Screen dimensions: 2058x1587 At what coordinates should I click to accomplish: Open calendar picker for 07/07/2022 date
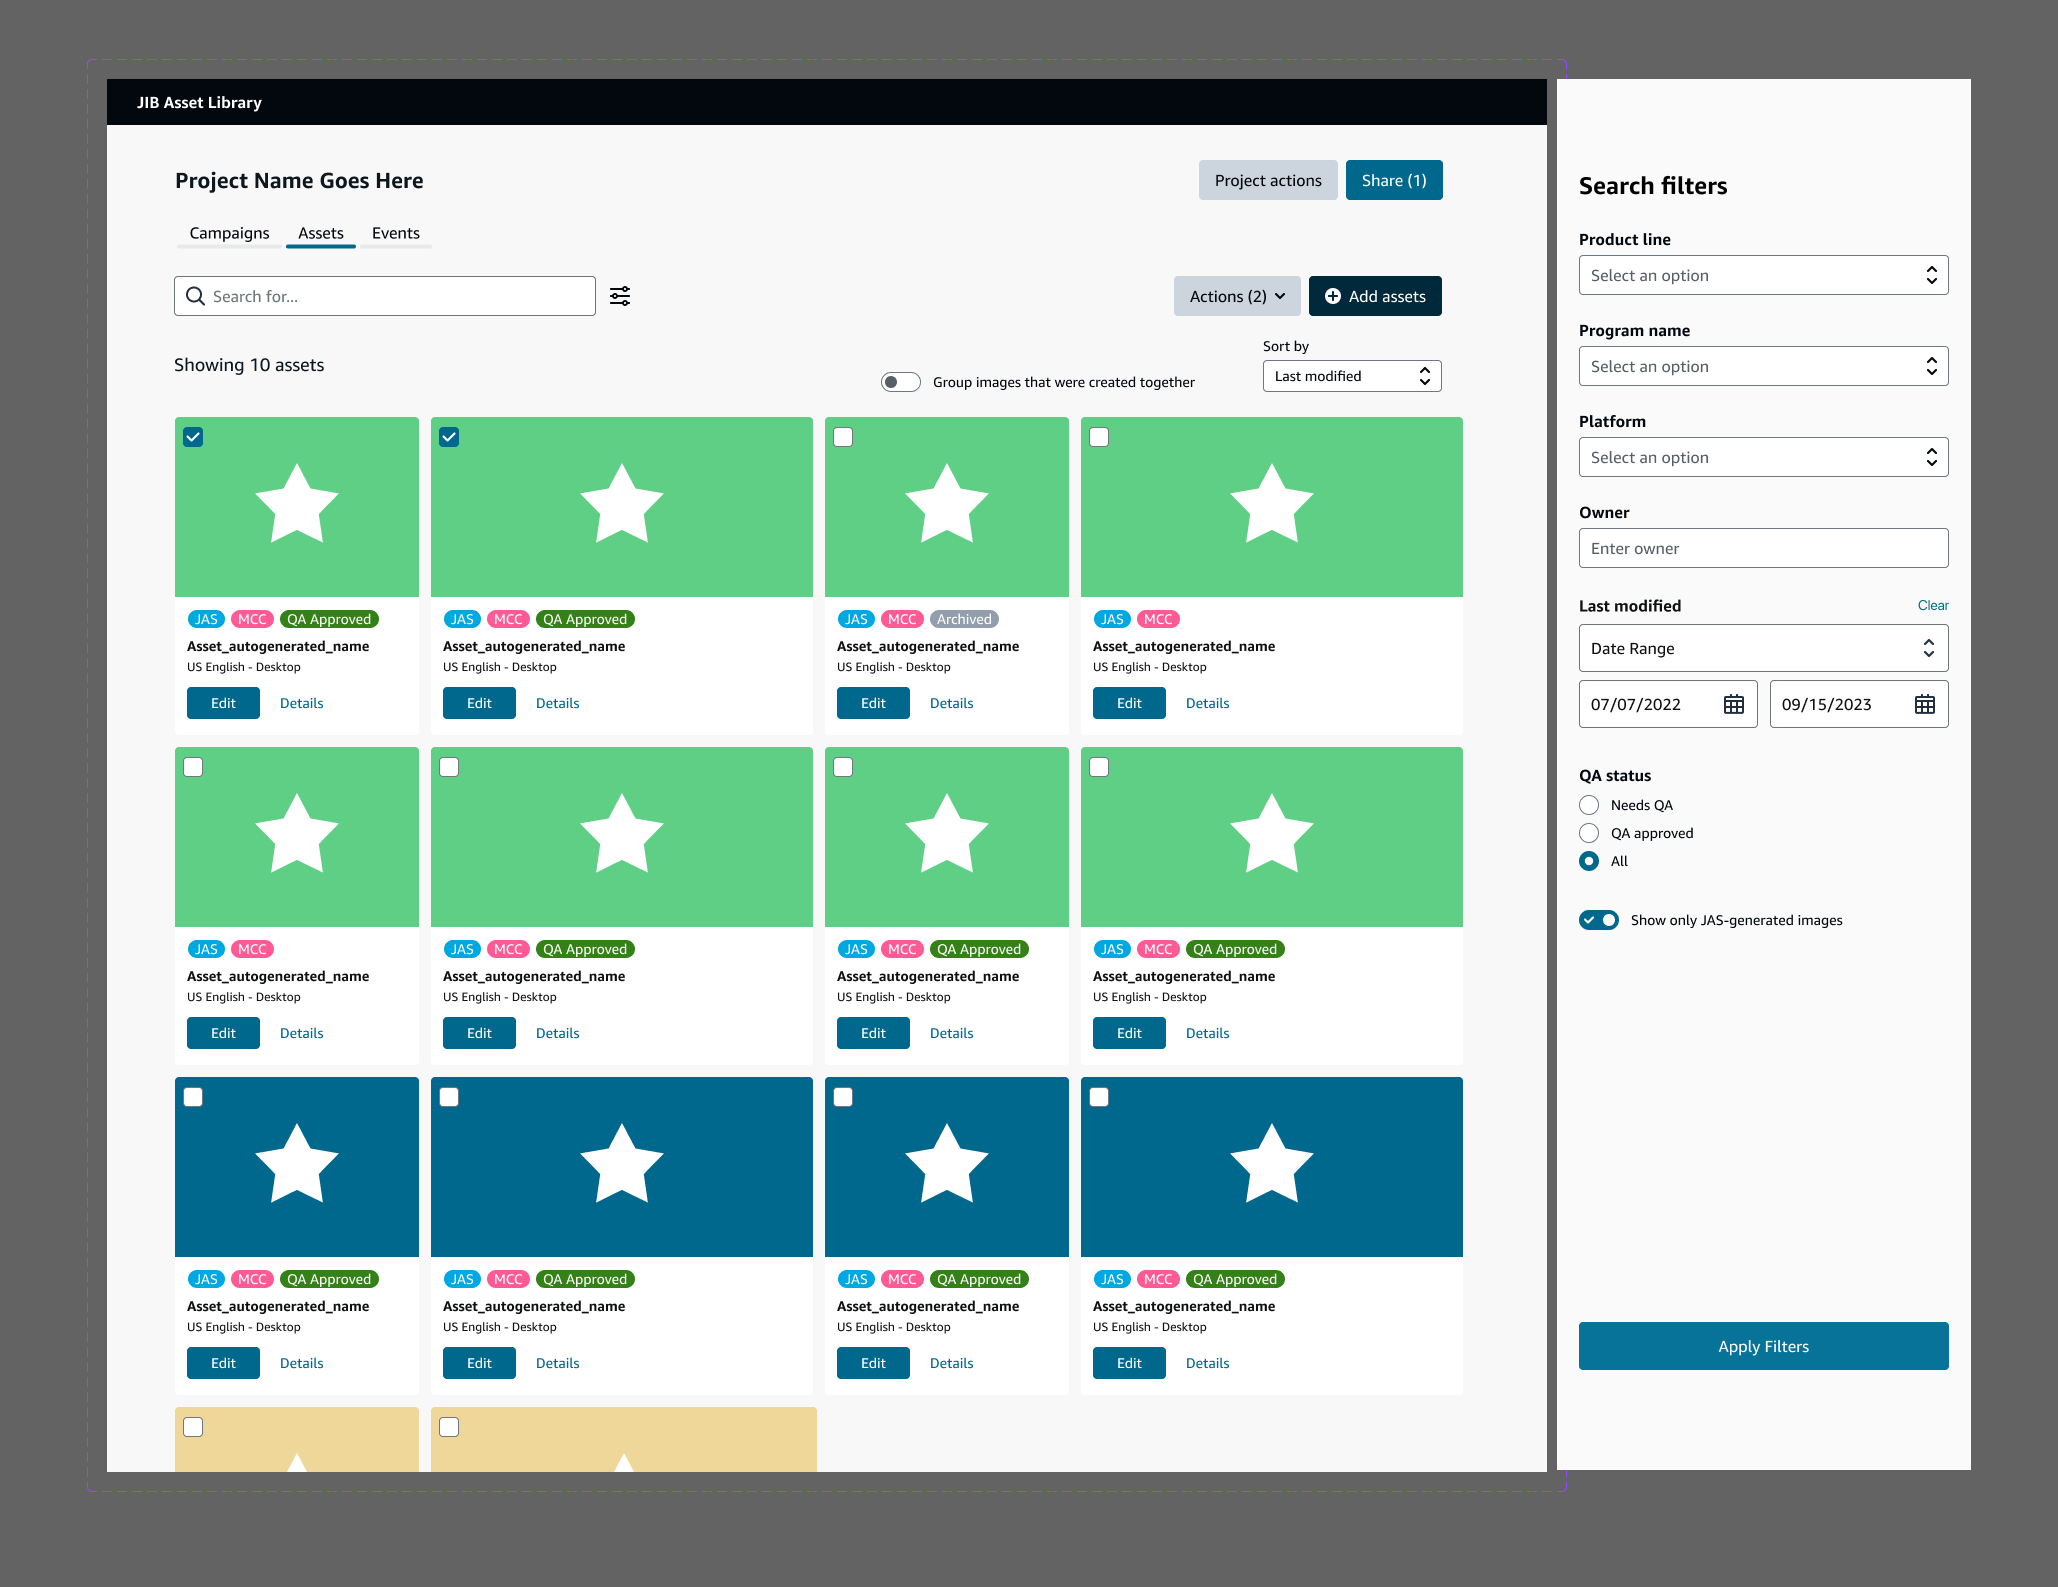(1734, 704)
